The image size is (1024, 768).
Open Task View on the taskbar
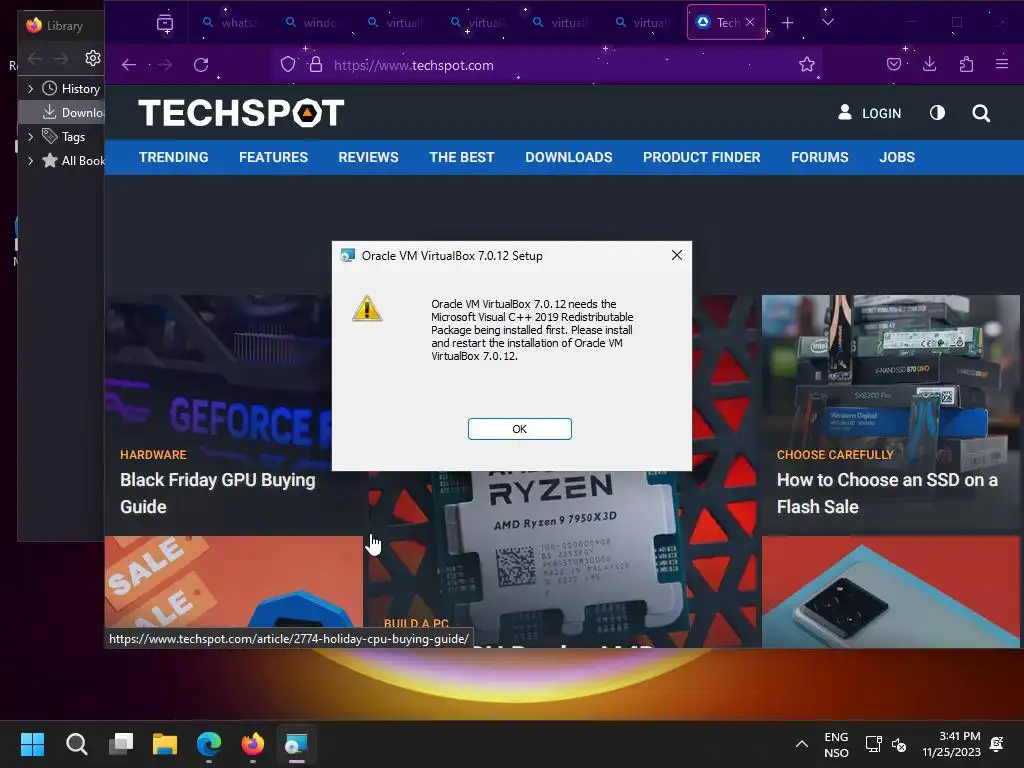[x=121, y=744]
